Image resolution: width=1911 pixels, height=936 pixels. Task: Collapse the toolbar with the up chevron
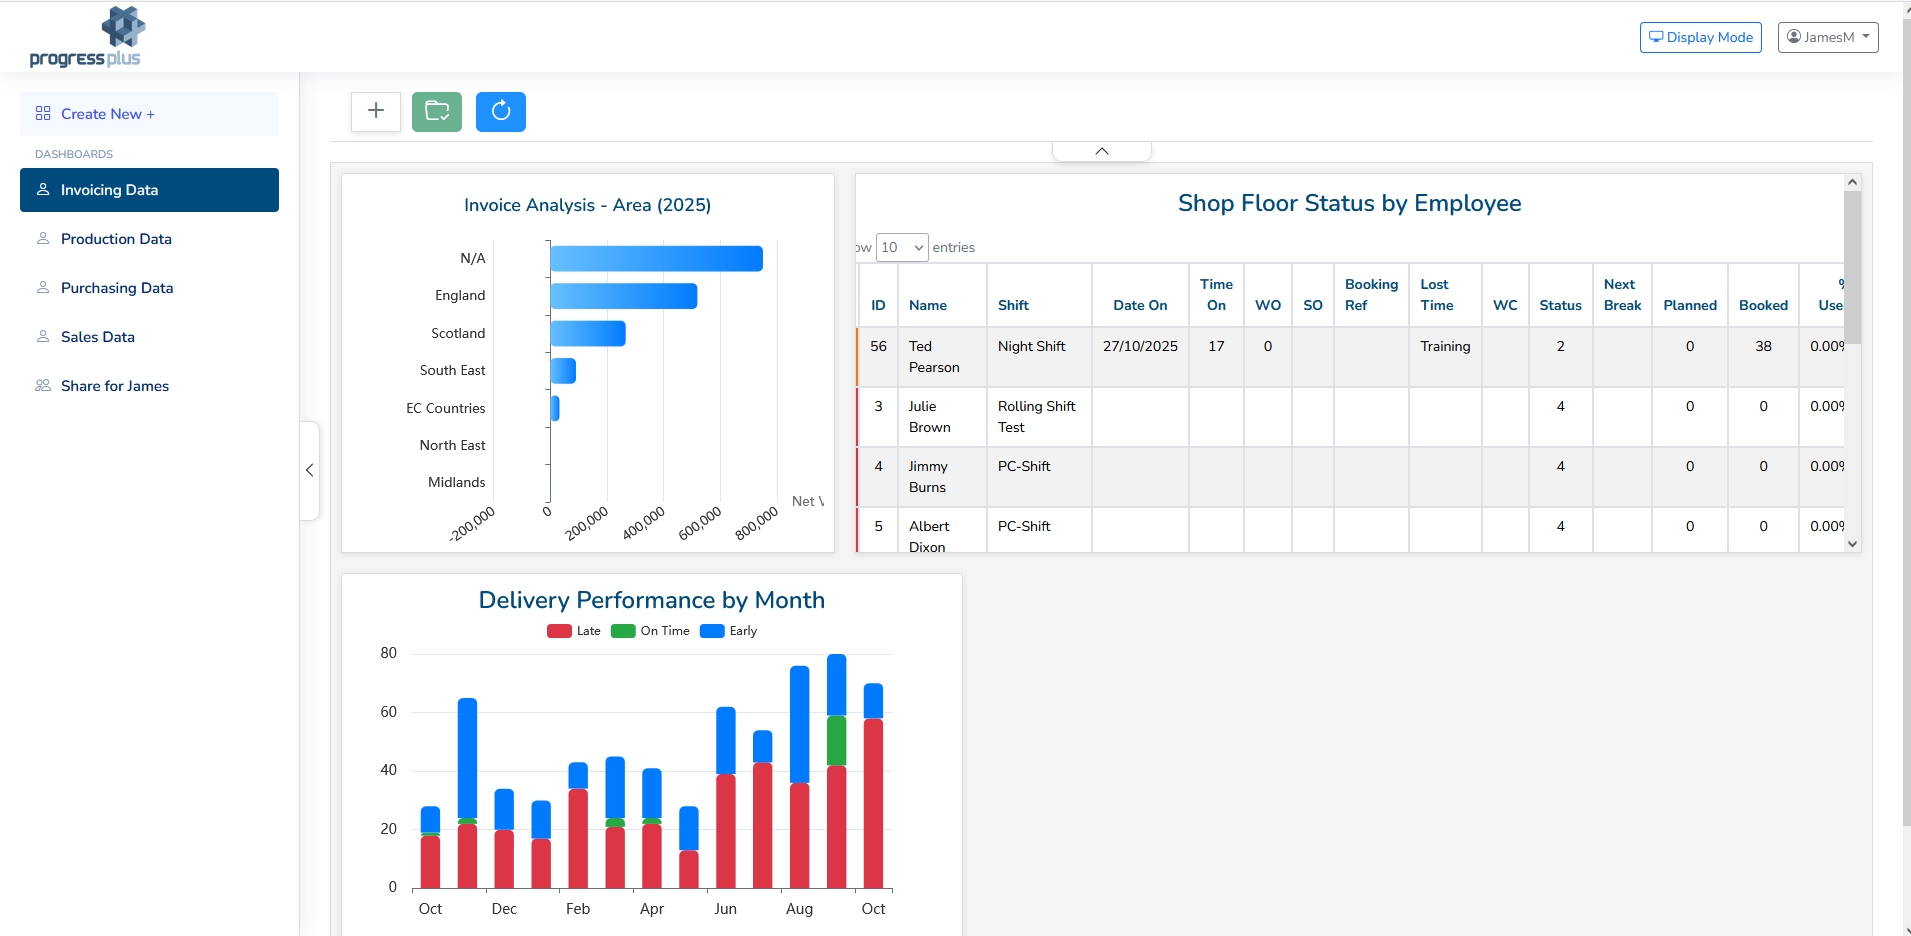1101,151
